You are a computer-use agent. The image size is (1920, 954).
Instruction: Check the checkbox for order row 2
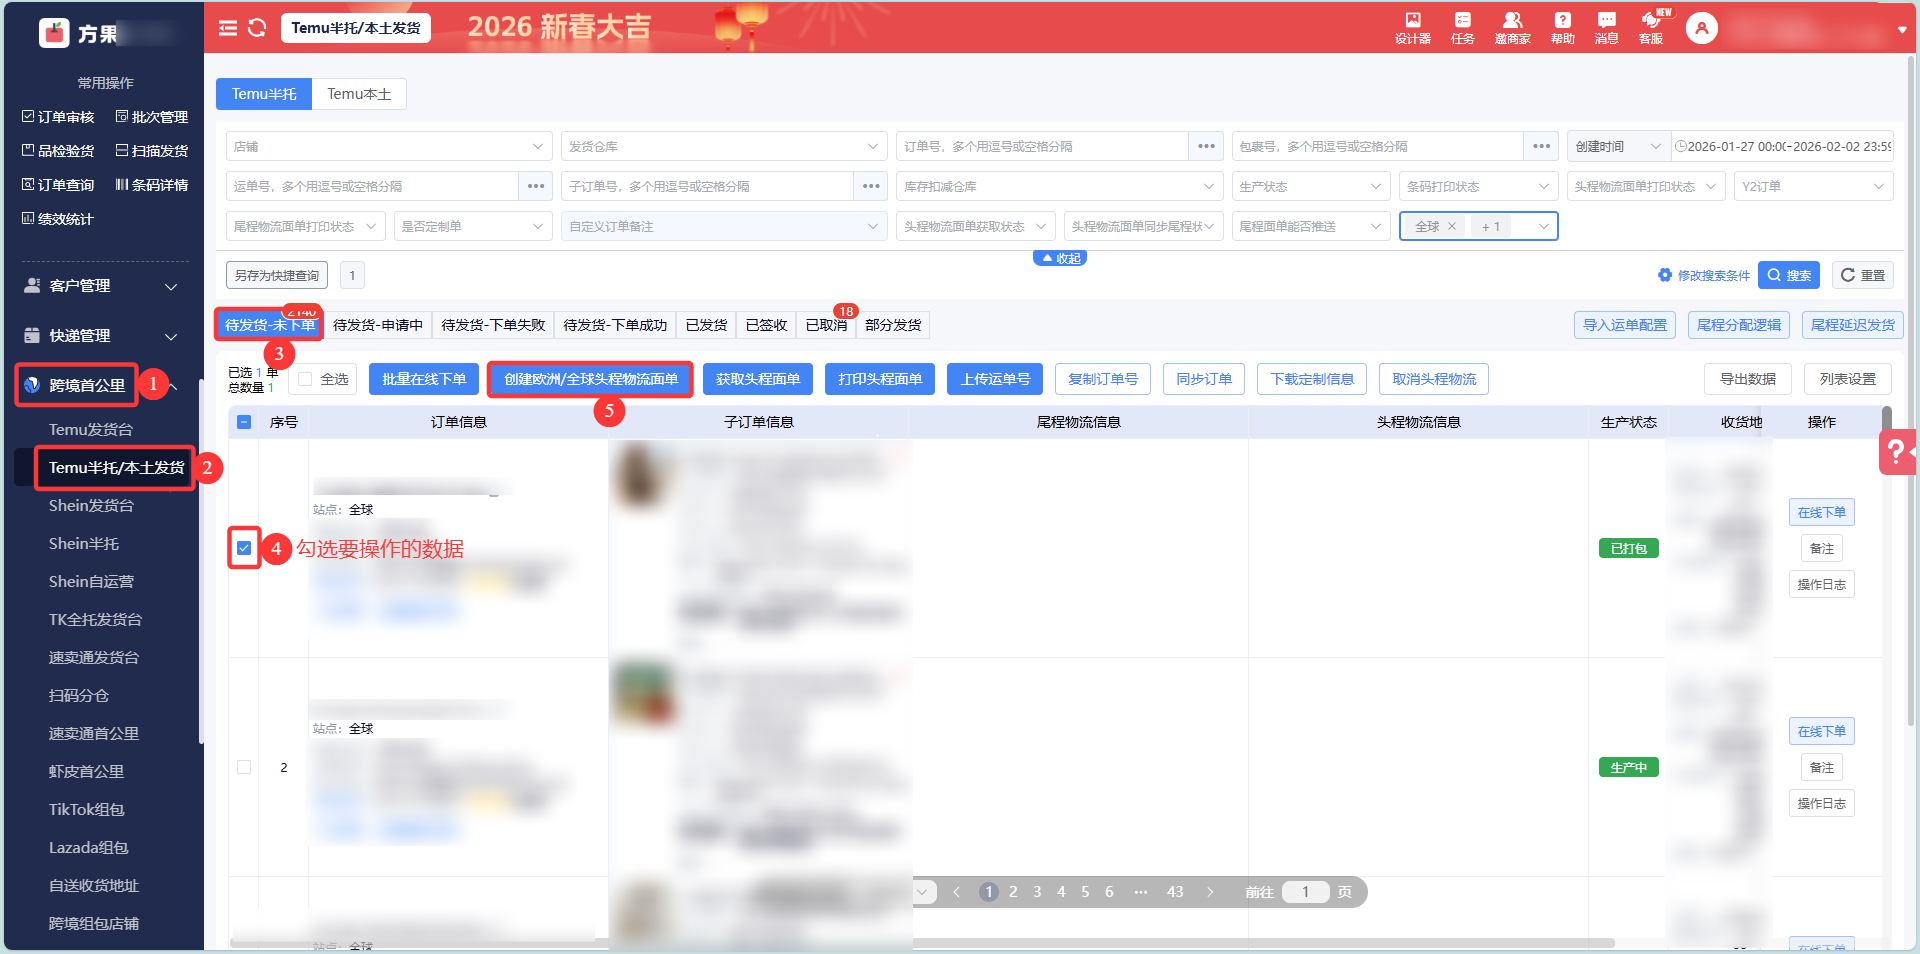coord(244,767)
